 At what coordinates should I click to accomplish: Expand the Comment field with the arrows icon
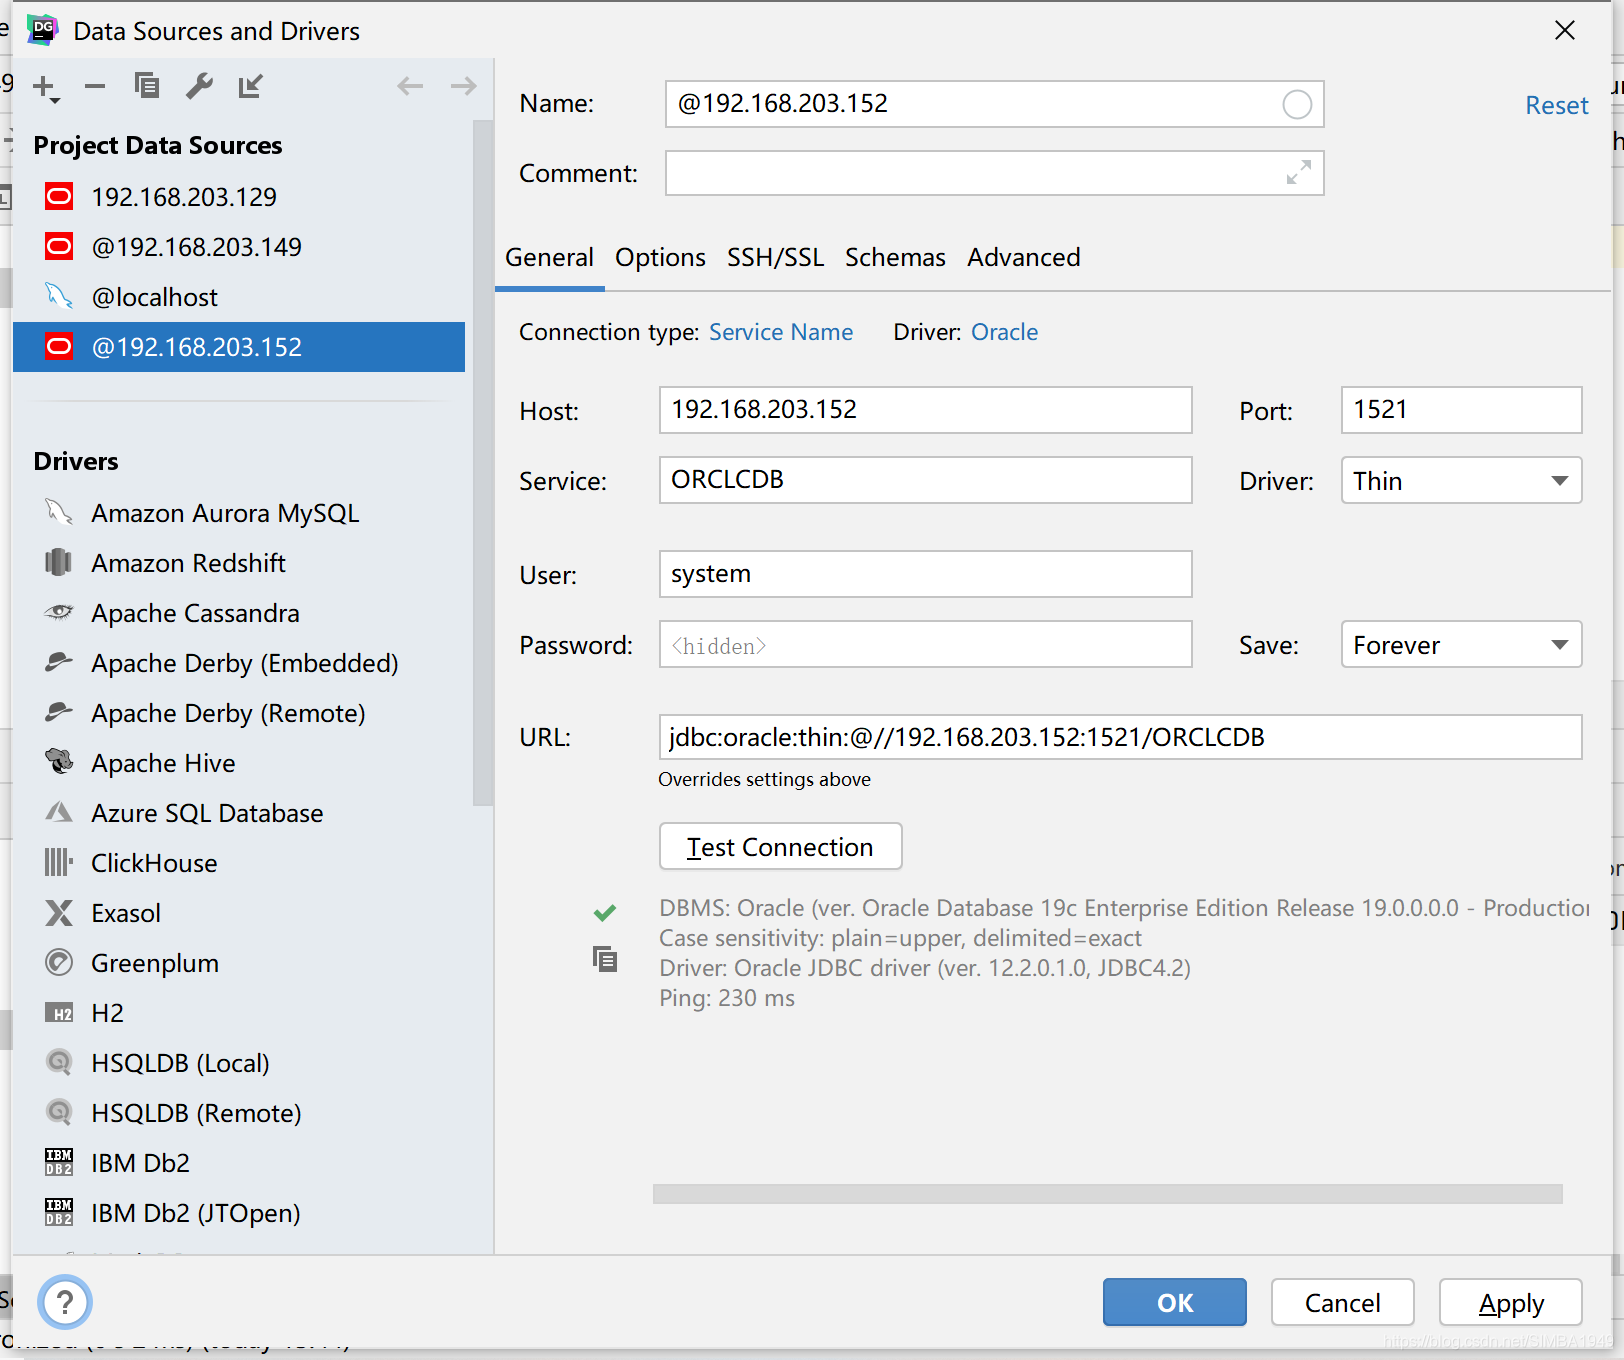tap(1298, 173)
